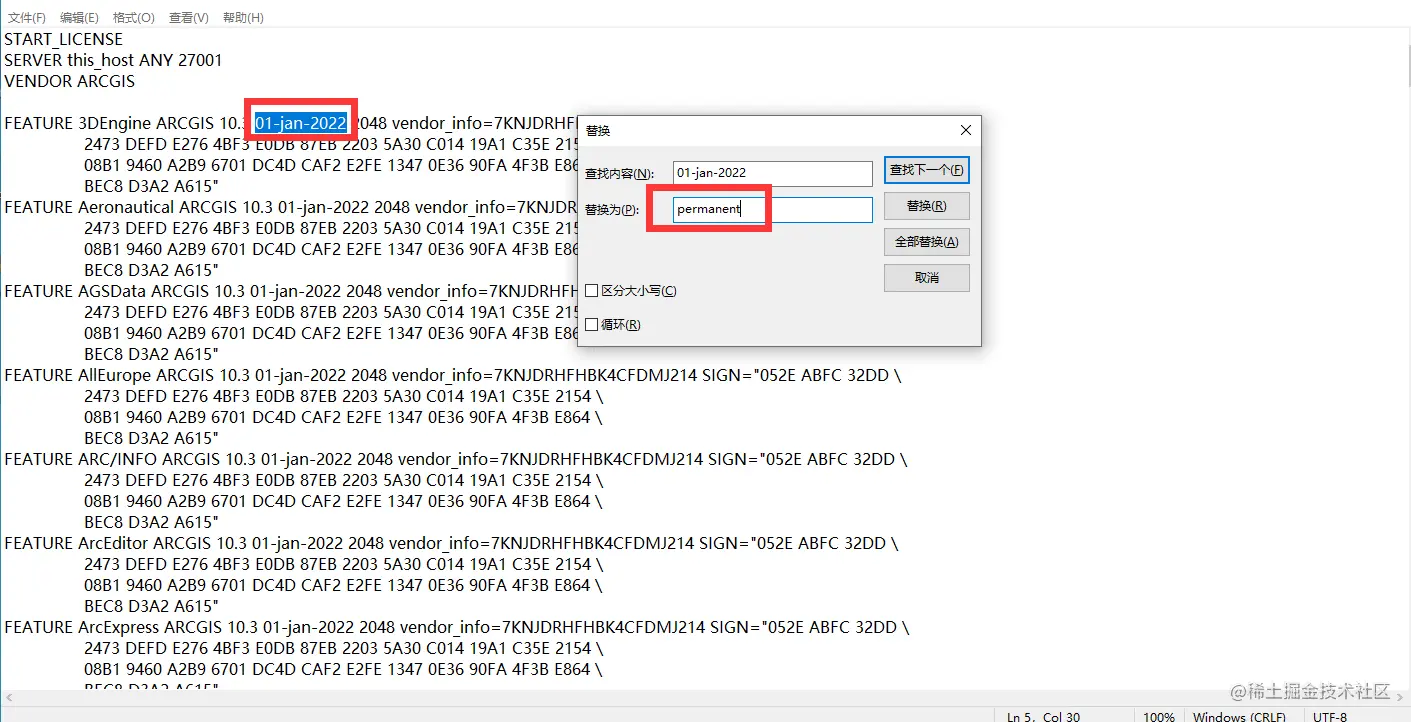
Task: Click the FEATURE AGSData line
Action: 290,291
